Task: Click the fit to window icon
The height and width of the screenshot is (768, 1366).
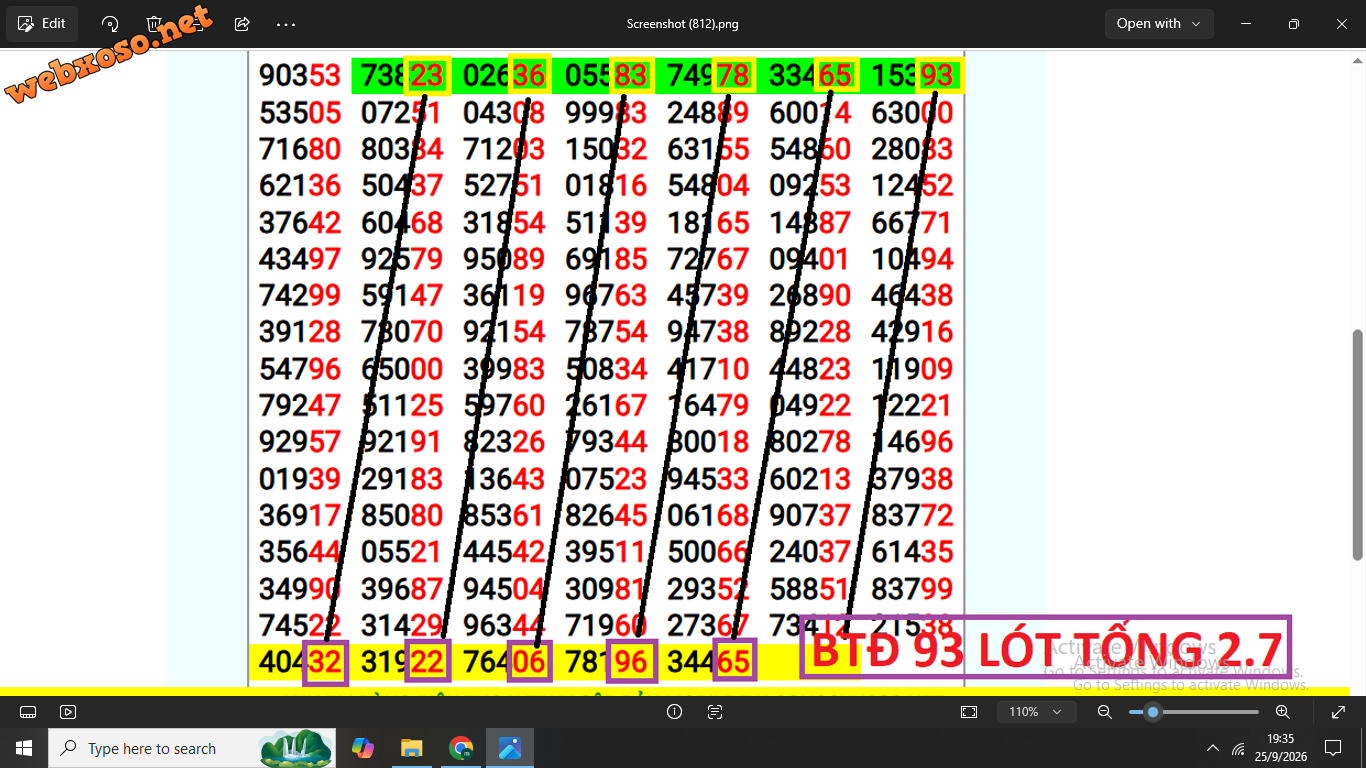Action: pos(968,712)
